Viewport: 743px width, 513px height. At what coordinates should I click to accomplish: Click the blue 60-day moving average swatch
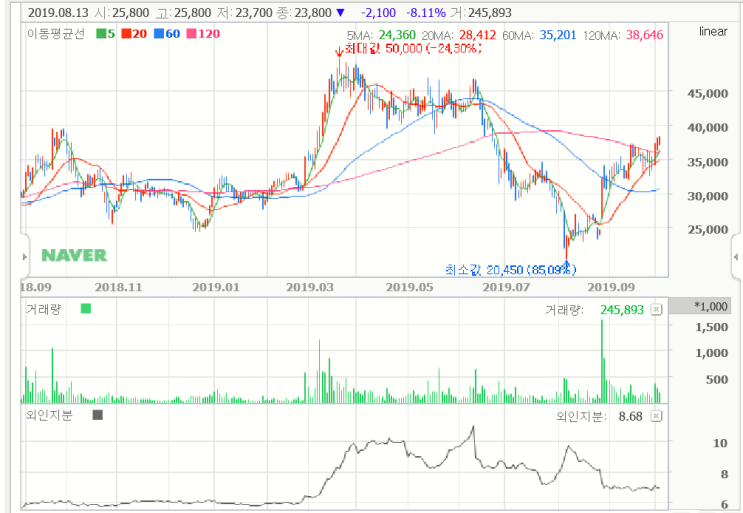point(159,34)
